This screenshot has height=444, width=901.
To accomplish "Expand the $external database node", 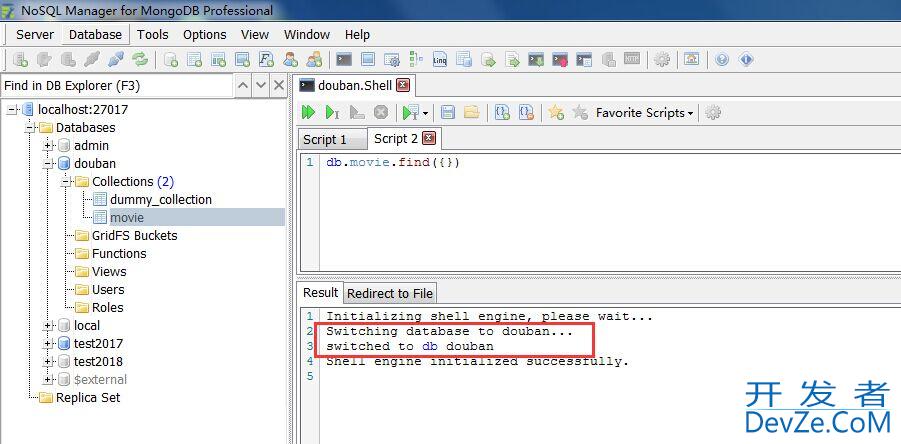I will click(x=49, y=380).
